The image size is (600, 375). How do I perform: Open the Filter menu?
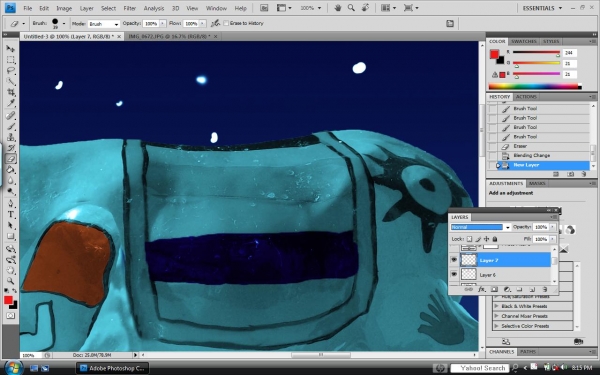[x=130, y=8]
